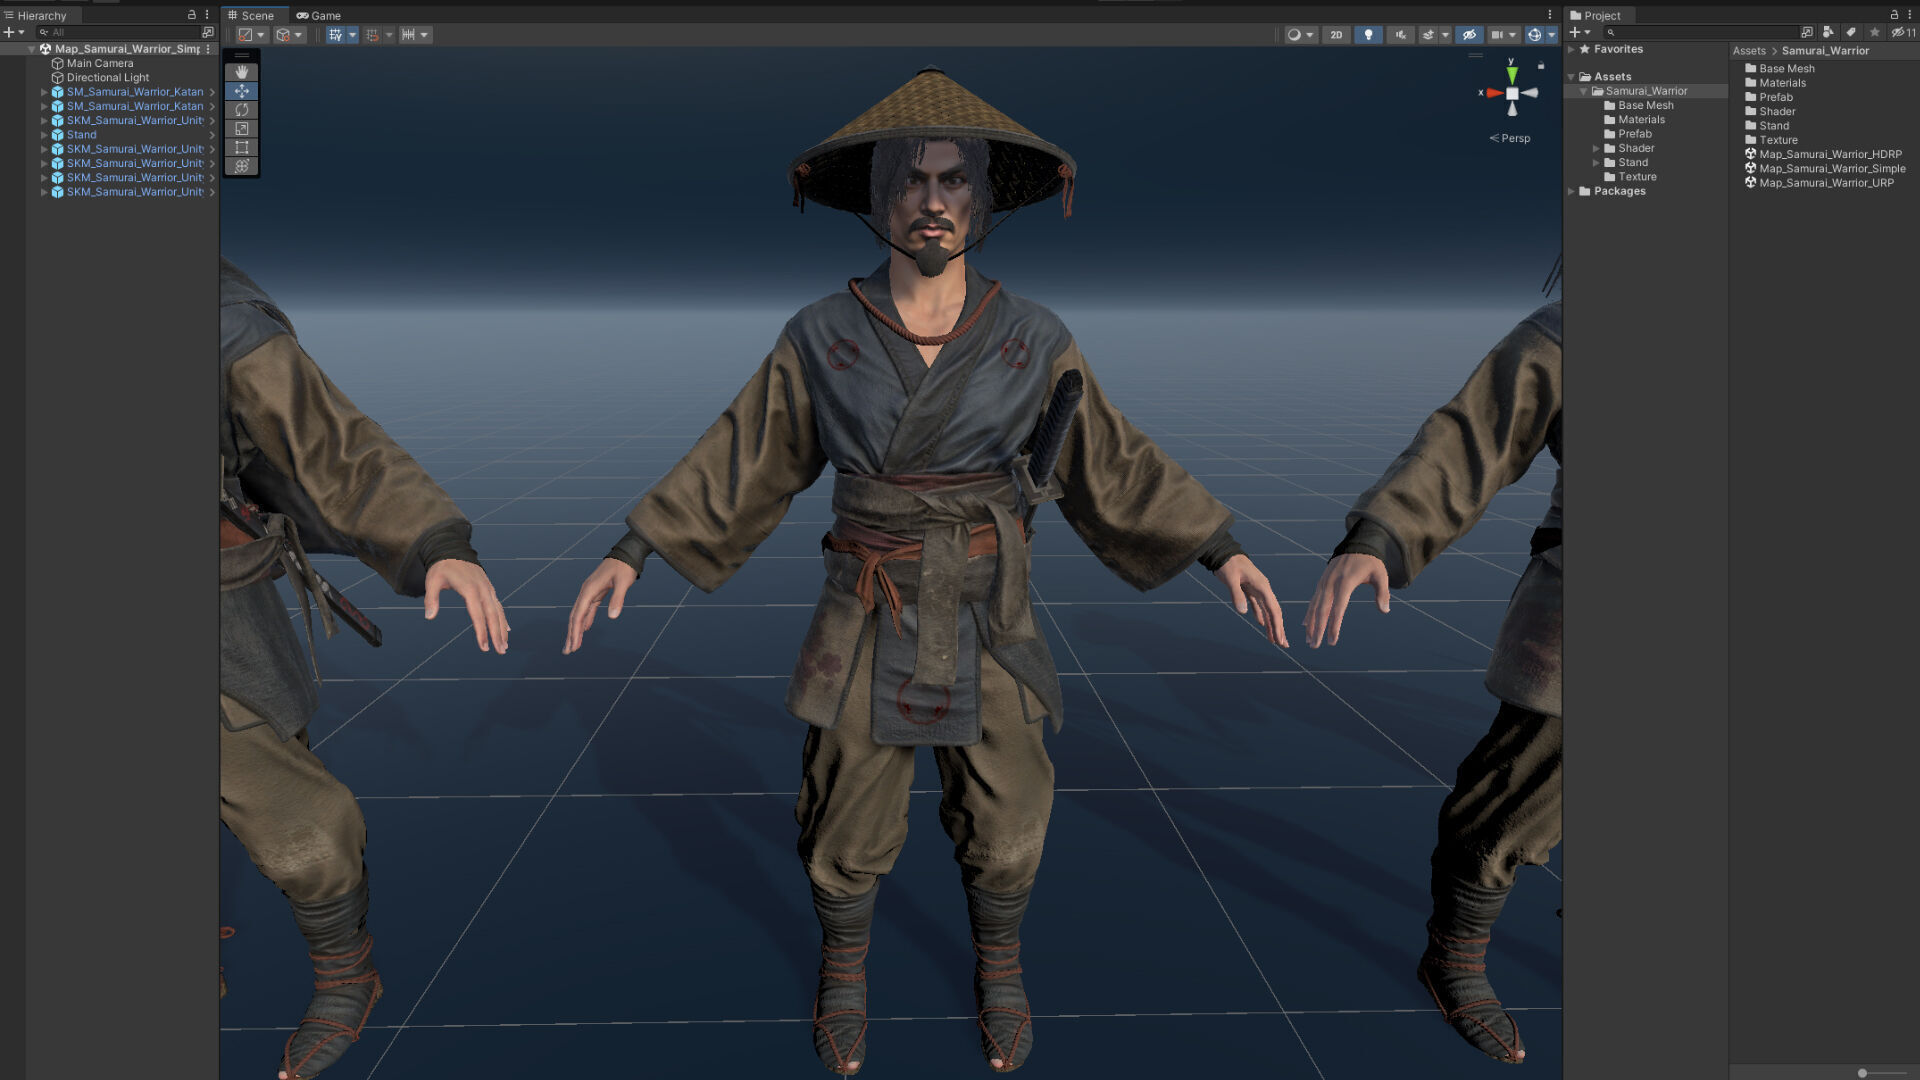Switch to the Game tab
The height and width of the screenshot is (1080, 1920).
pos(319,15)
